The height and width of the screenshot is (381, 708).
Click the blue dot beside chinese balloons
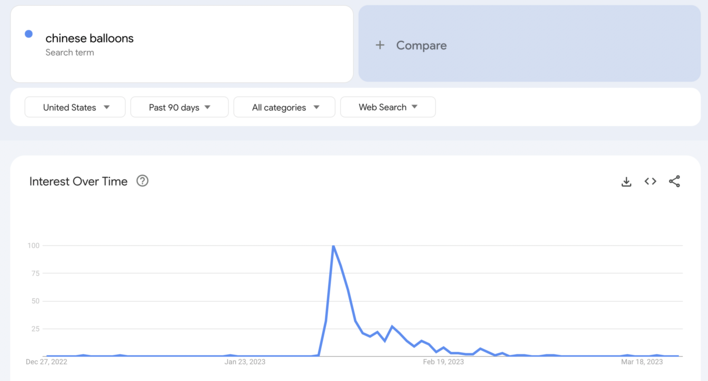[28, 34]
